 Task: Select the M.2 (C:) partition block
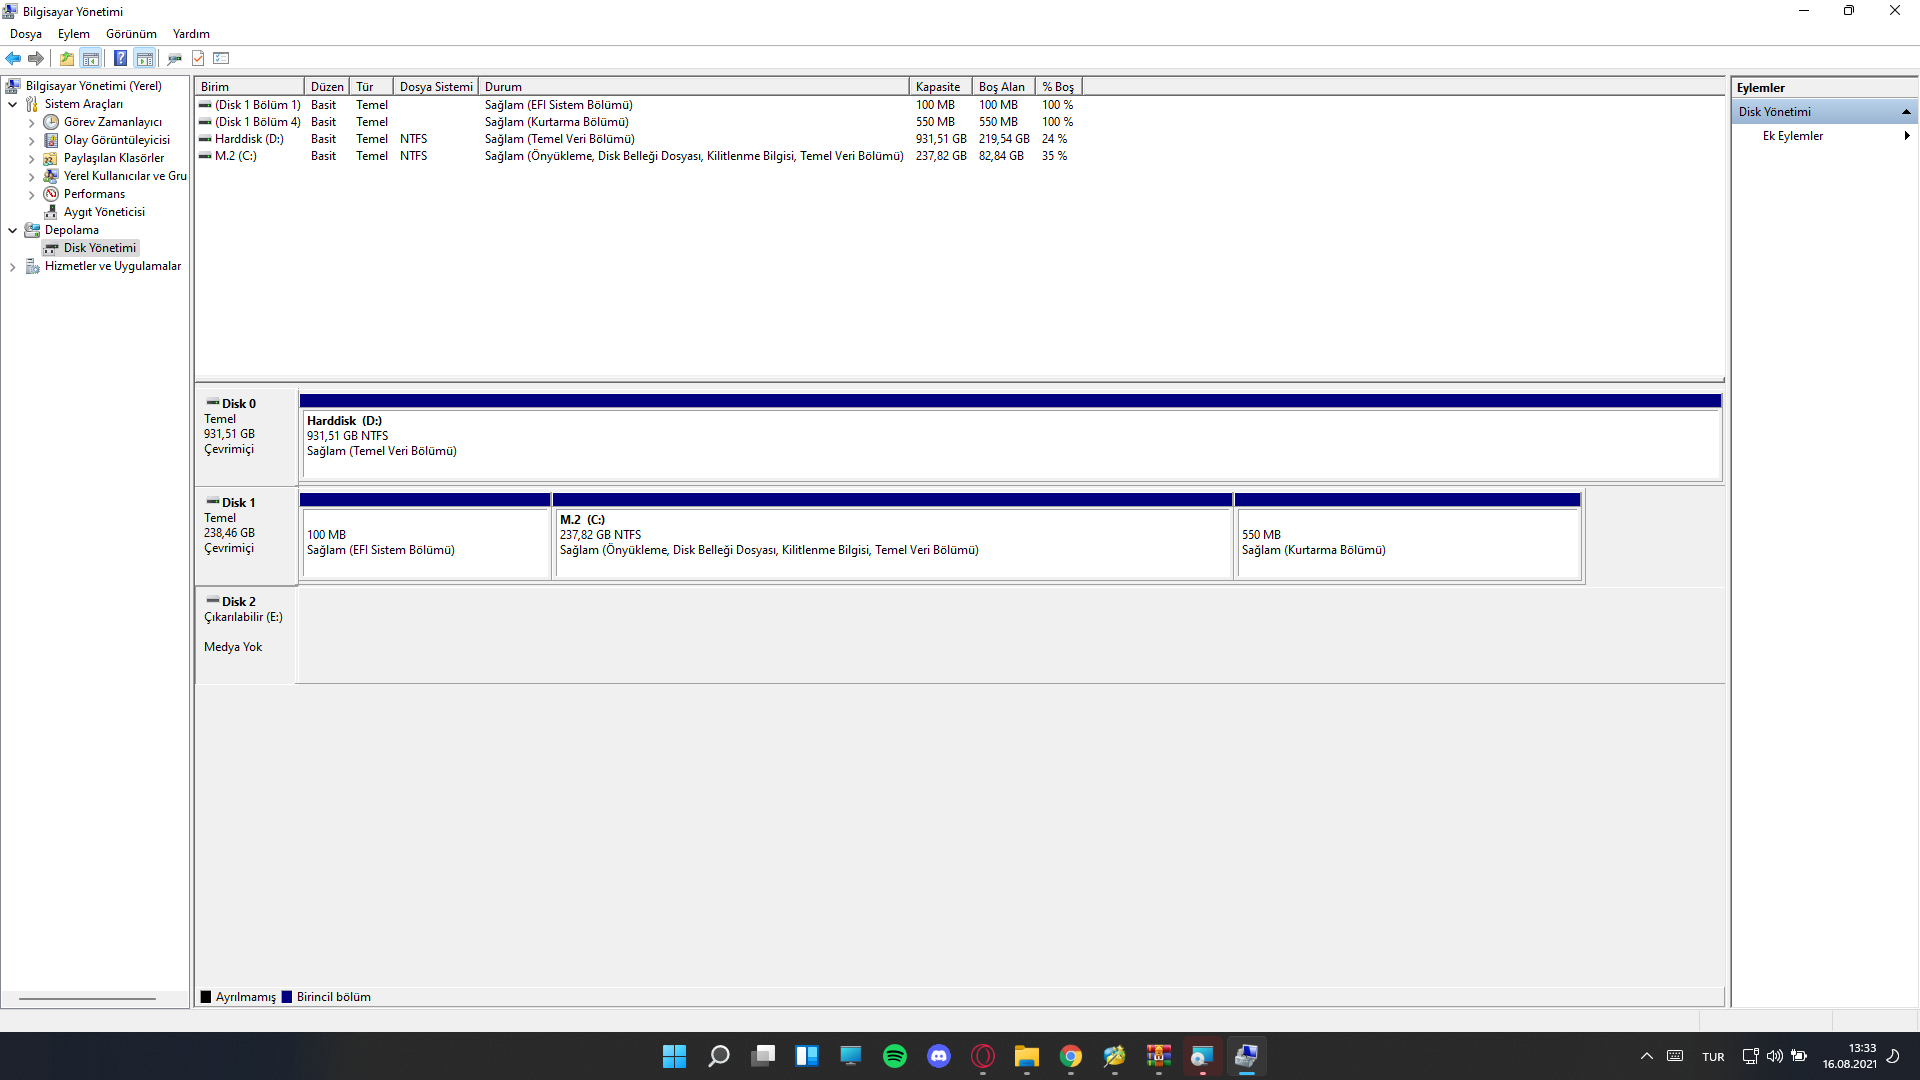coord(892,543)
